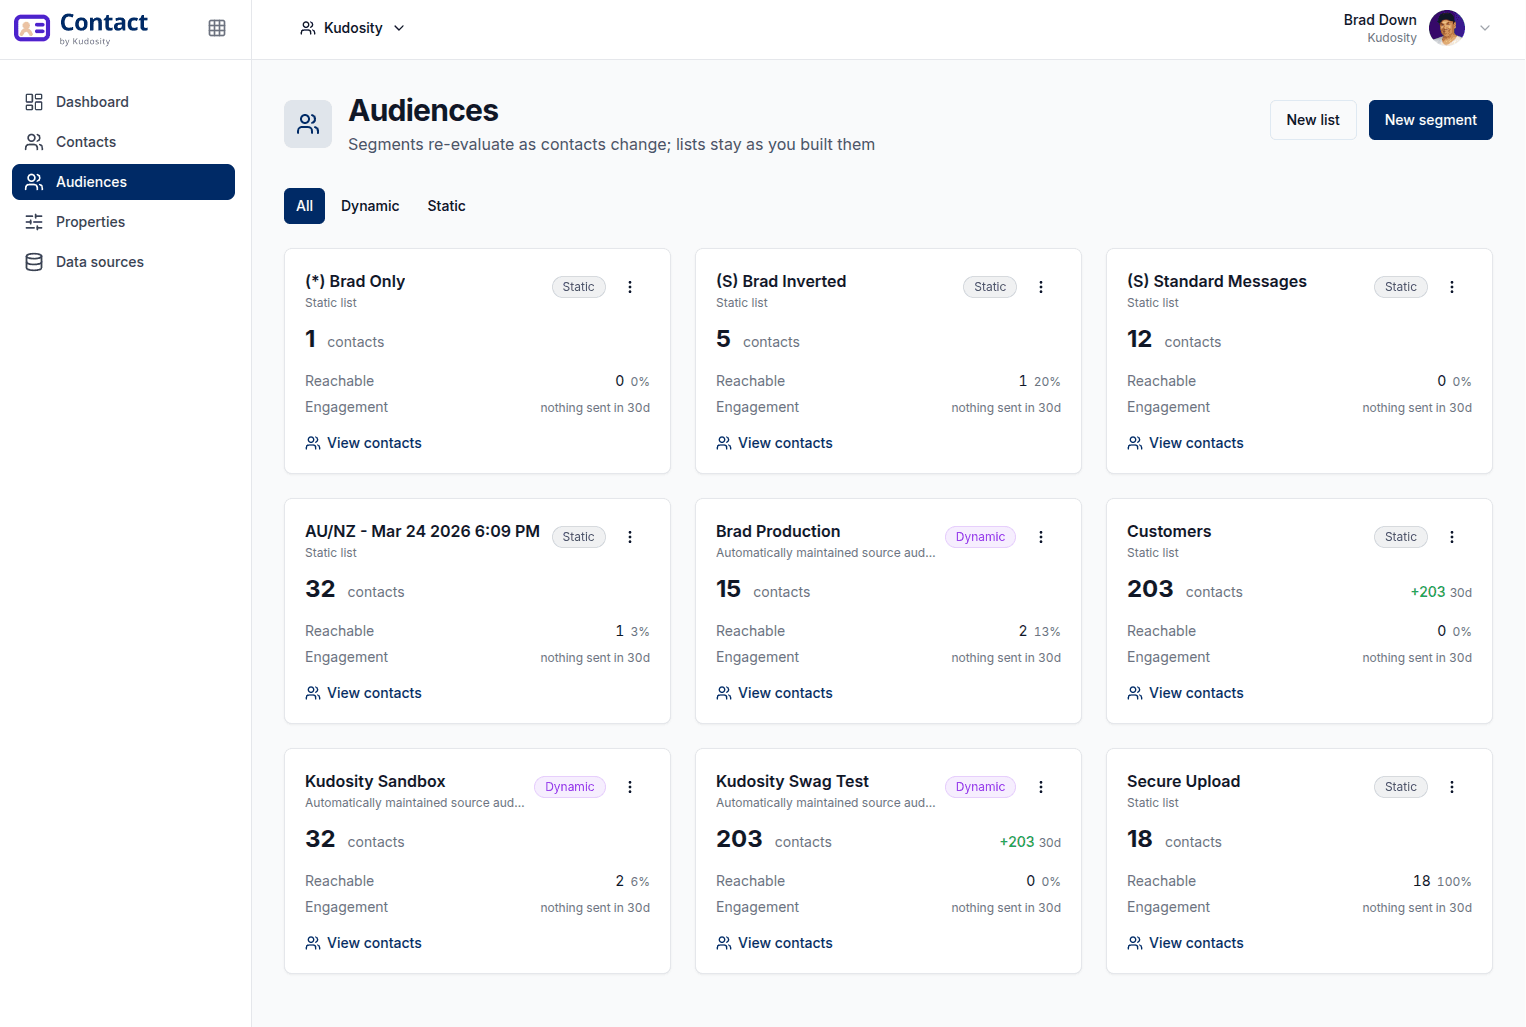This screenshot has height=1027, width=1526.
Task: Open options menu for Brad Production card
Action: 1041,537
